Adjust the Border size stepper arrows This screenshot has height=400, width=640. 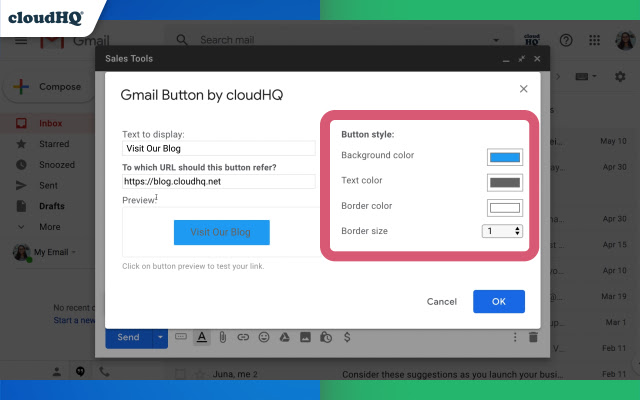click(x=517, y=231)
